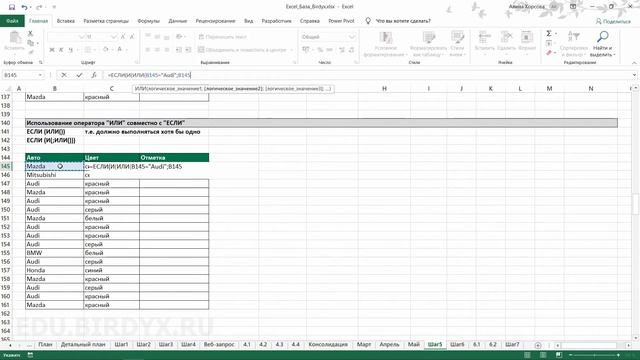
Task: Open the Формулы ribbon tab
Action: click(149, 21)
